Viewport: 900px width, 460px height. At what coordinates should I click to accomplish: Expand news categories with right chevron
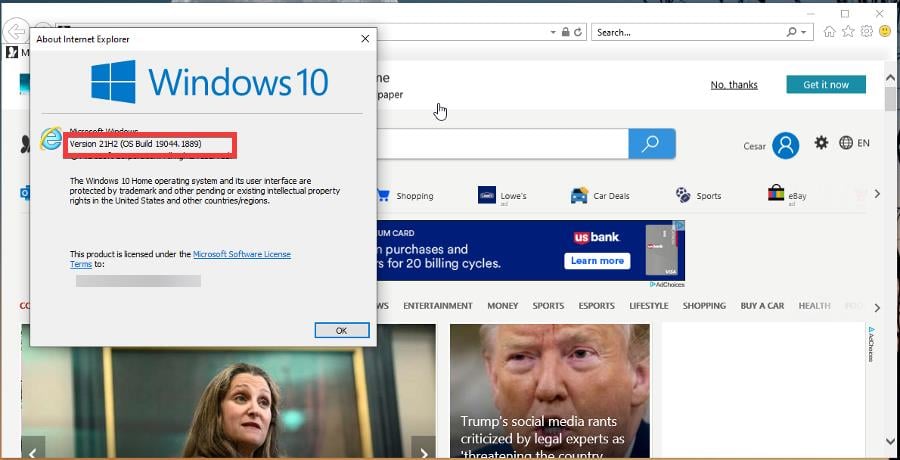pyautogui.click(x=877, y=308)
